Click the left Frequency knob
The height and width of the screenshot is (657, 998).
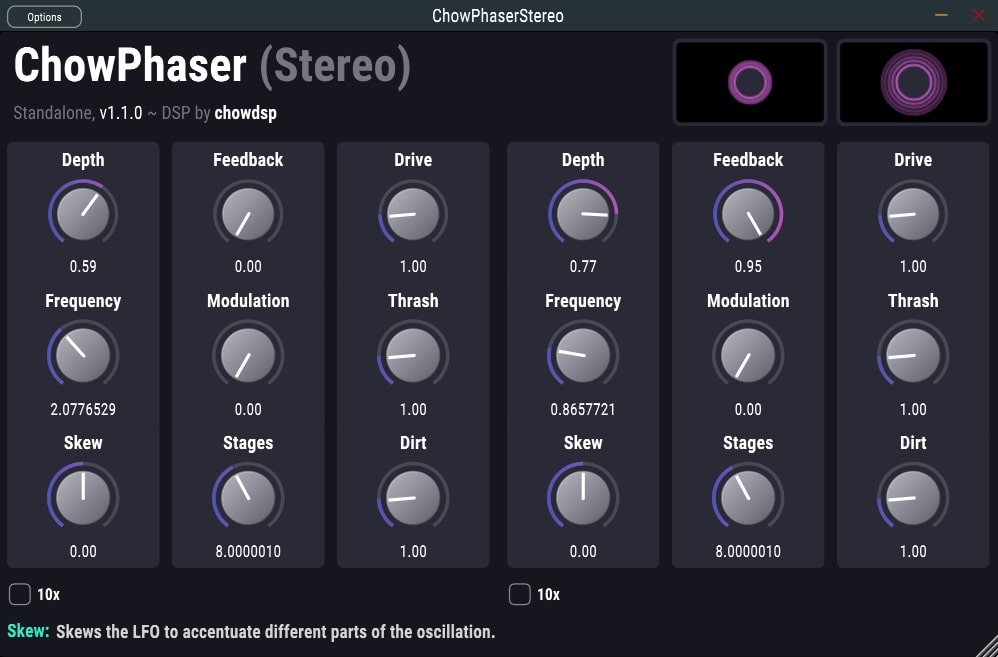[83, 355]
